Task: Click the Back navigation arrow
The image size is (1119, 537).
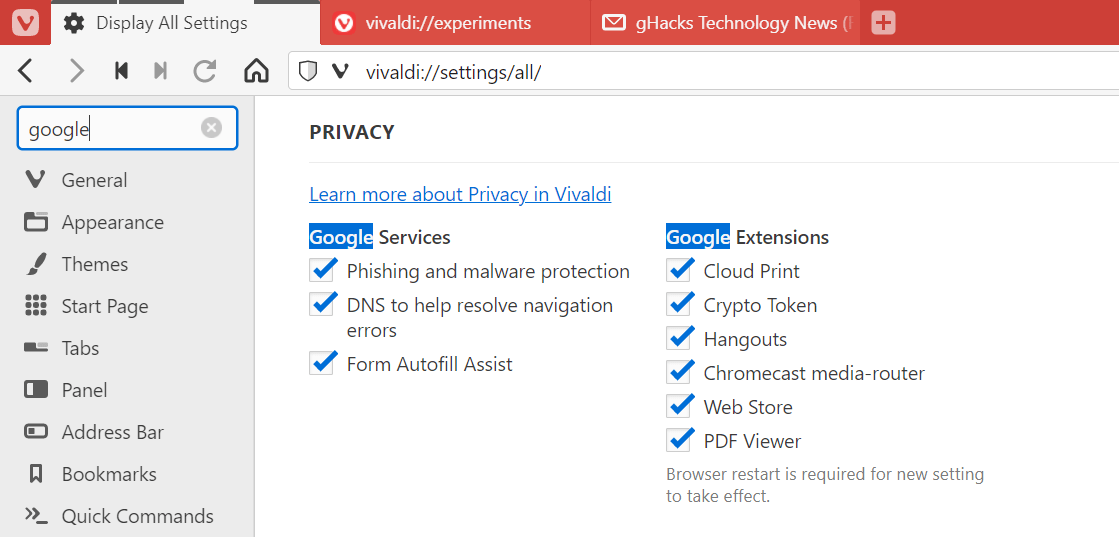Action: [27, 71]
